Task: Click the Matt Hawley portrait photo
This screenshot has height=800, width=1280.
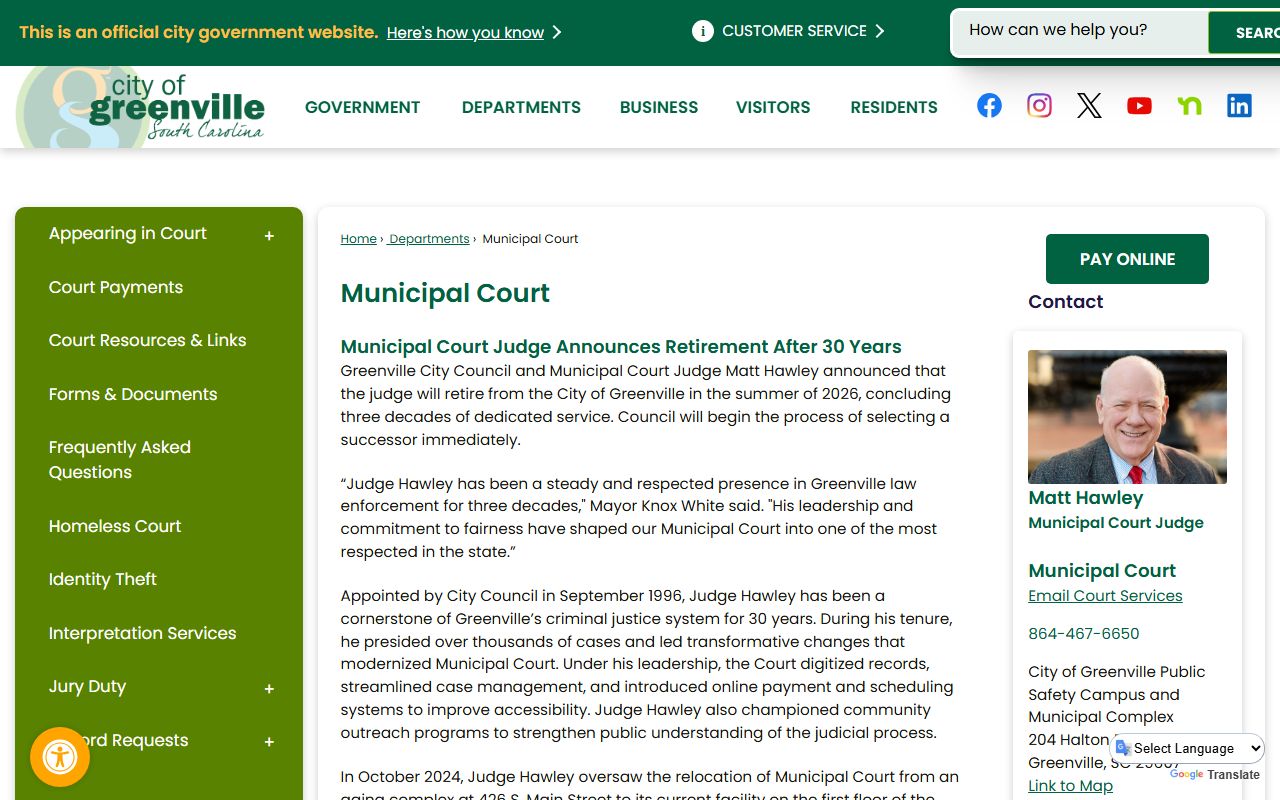Action: [x=1127, y=417]
